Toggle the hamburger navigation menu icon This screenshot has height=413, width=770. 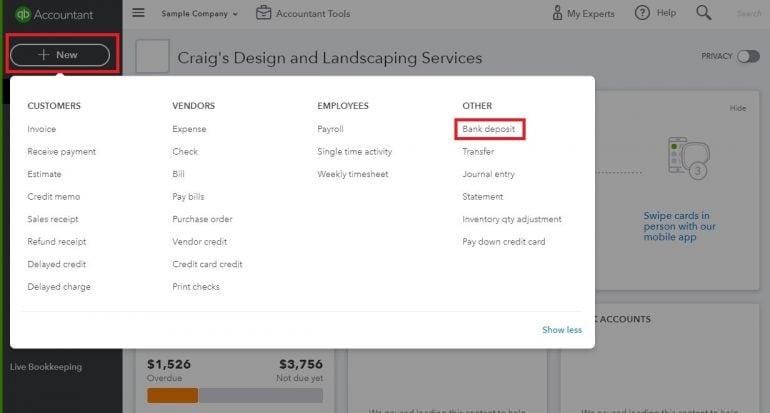pos(138,13)
